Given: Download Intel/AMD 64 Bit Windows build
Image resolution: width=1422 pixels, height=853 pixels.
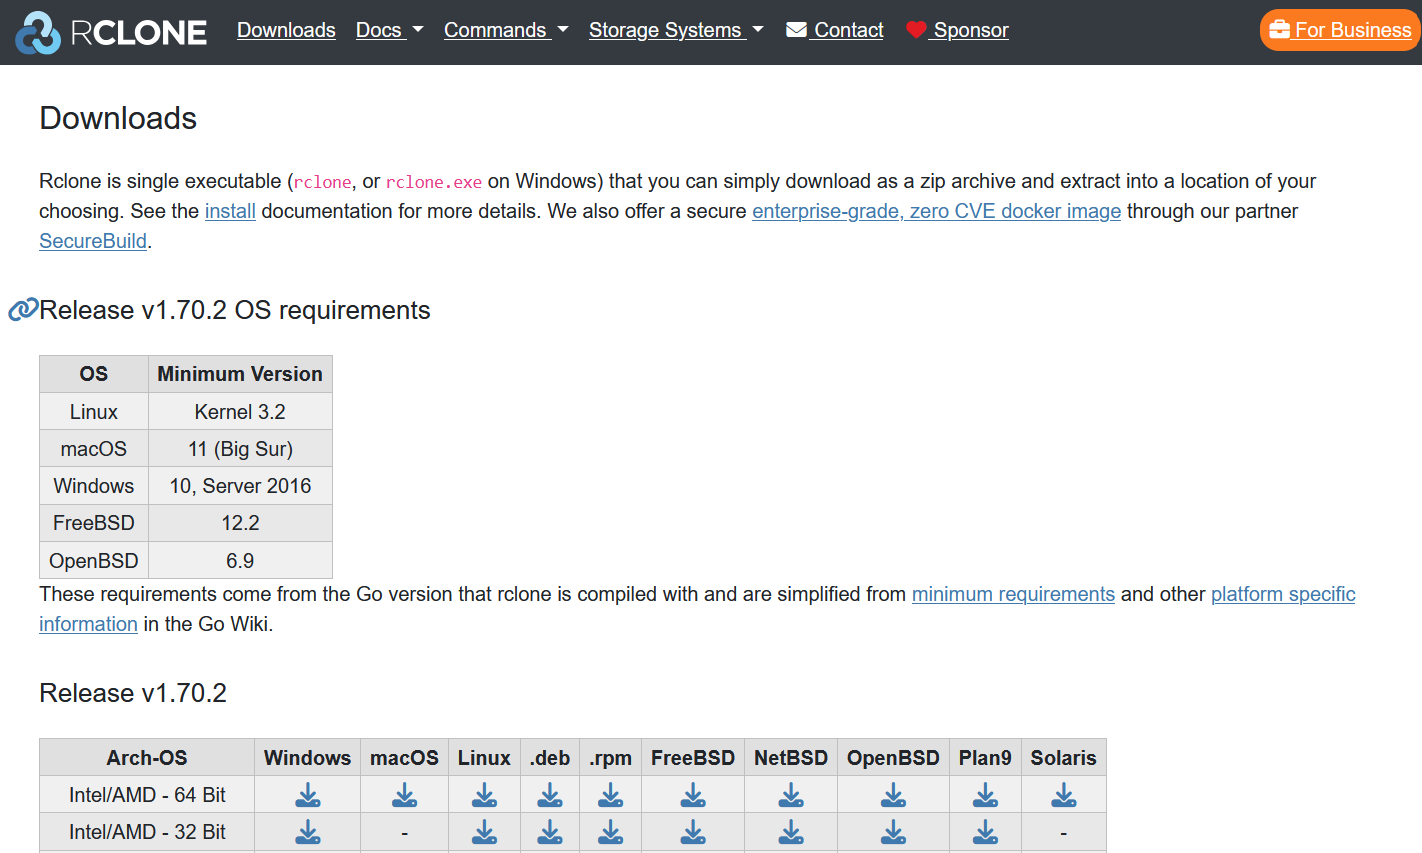Looking at the screenshot, I should tap(308, 795).
